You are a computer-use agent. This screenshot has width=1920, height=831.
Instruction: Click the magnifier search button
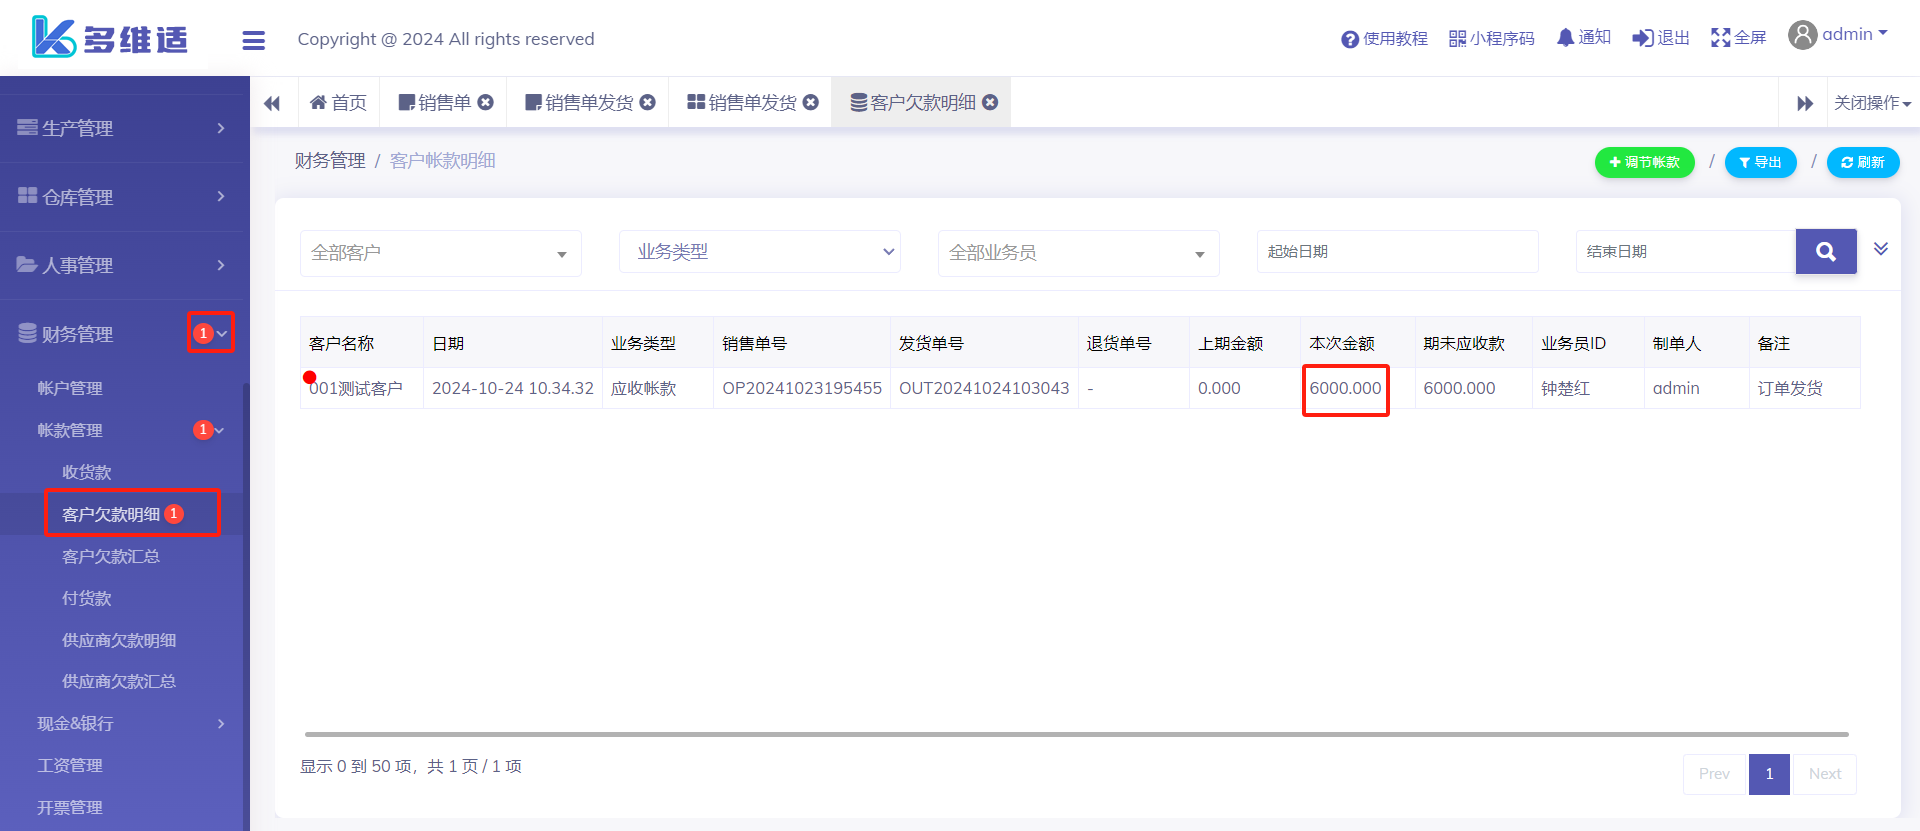coord(1825,252)
